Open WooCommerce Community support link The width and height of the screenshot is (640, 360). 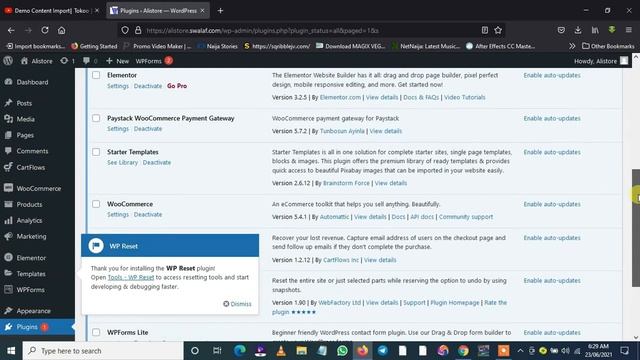coord(466,217)
